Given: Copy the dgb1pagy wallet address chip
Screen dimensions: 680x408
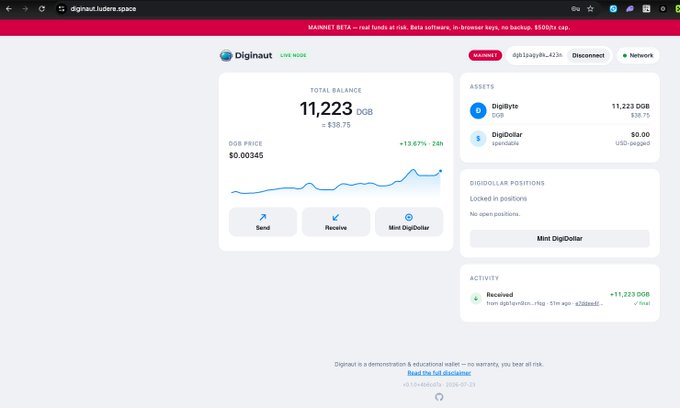Looking at the screenshot, I should 537,55.
